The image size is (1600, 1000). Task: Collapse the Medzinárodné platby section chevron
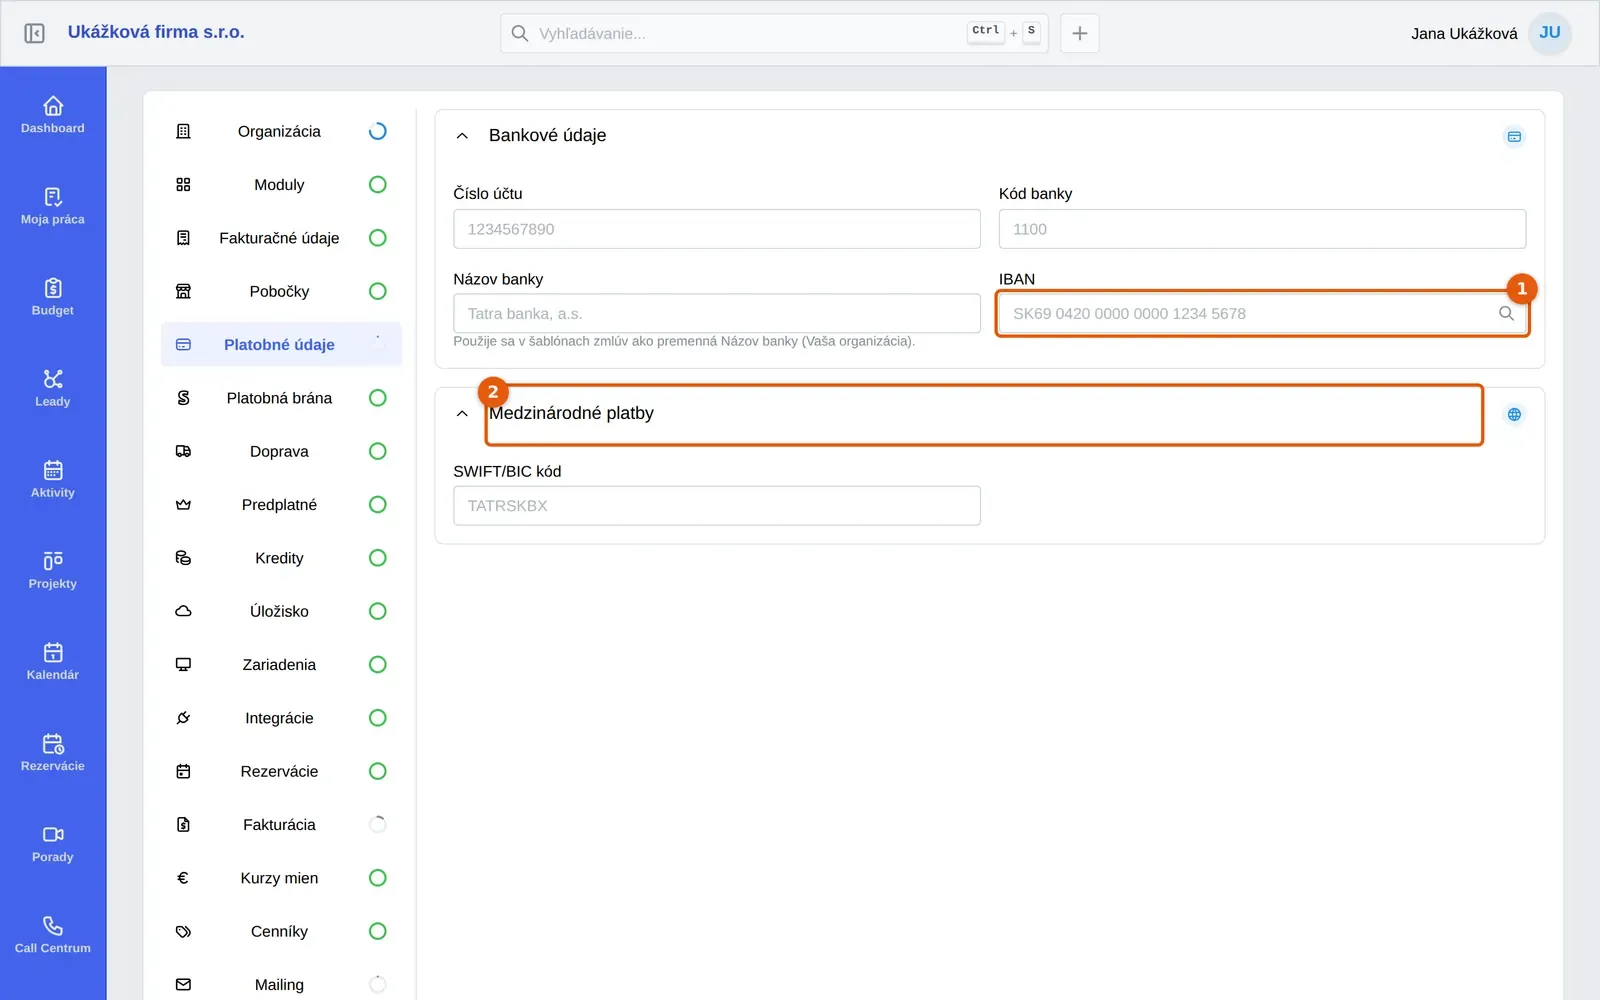click(462, 413)
